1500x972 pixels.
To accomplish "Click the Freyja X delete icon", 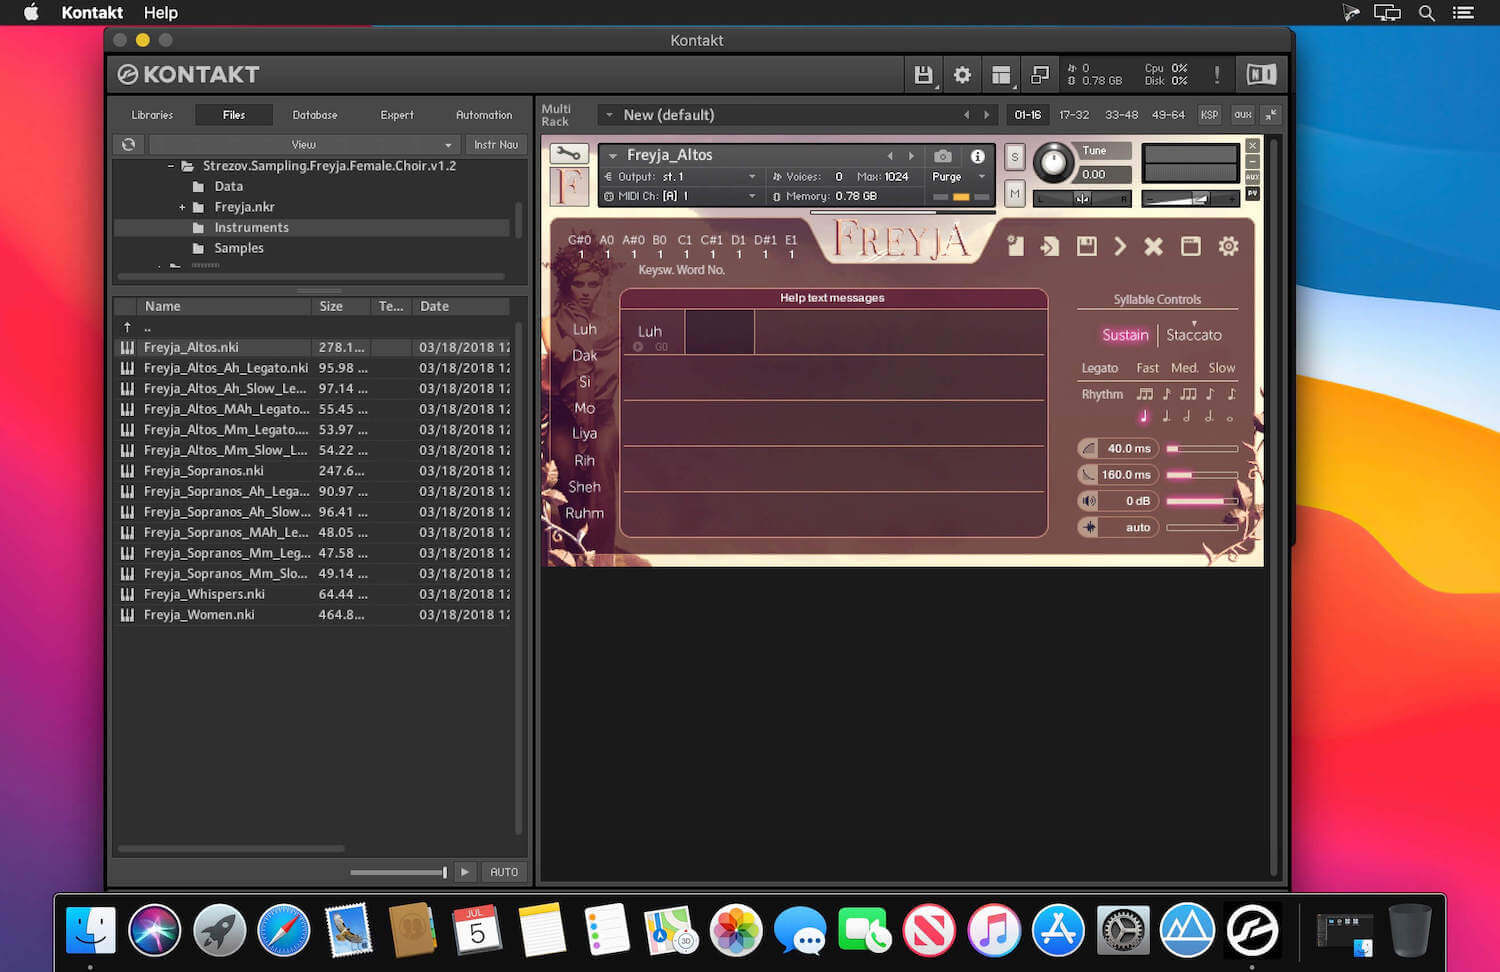I will click(1154, 246).
